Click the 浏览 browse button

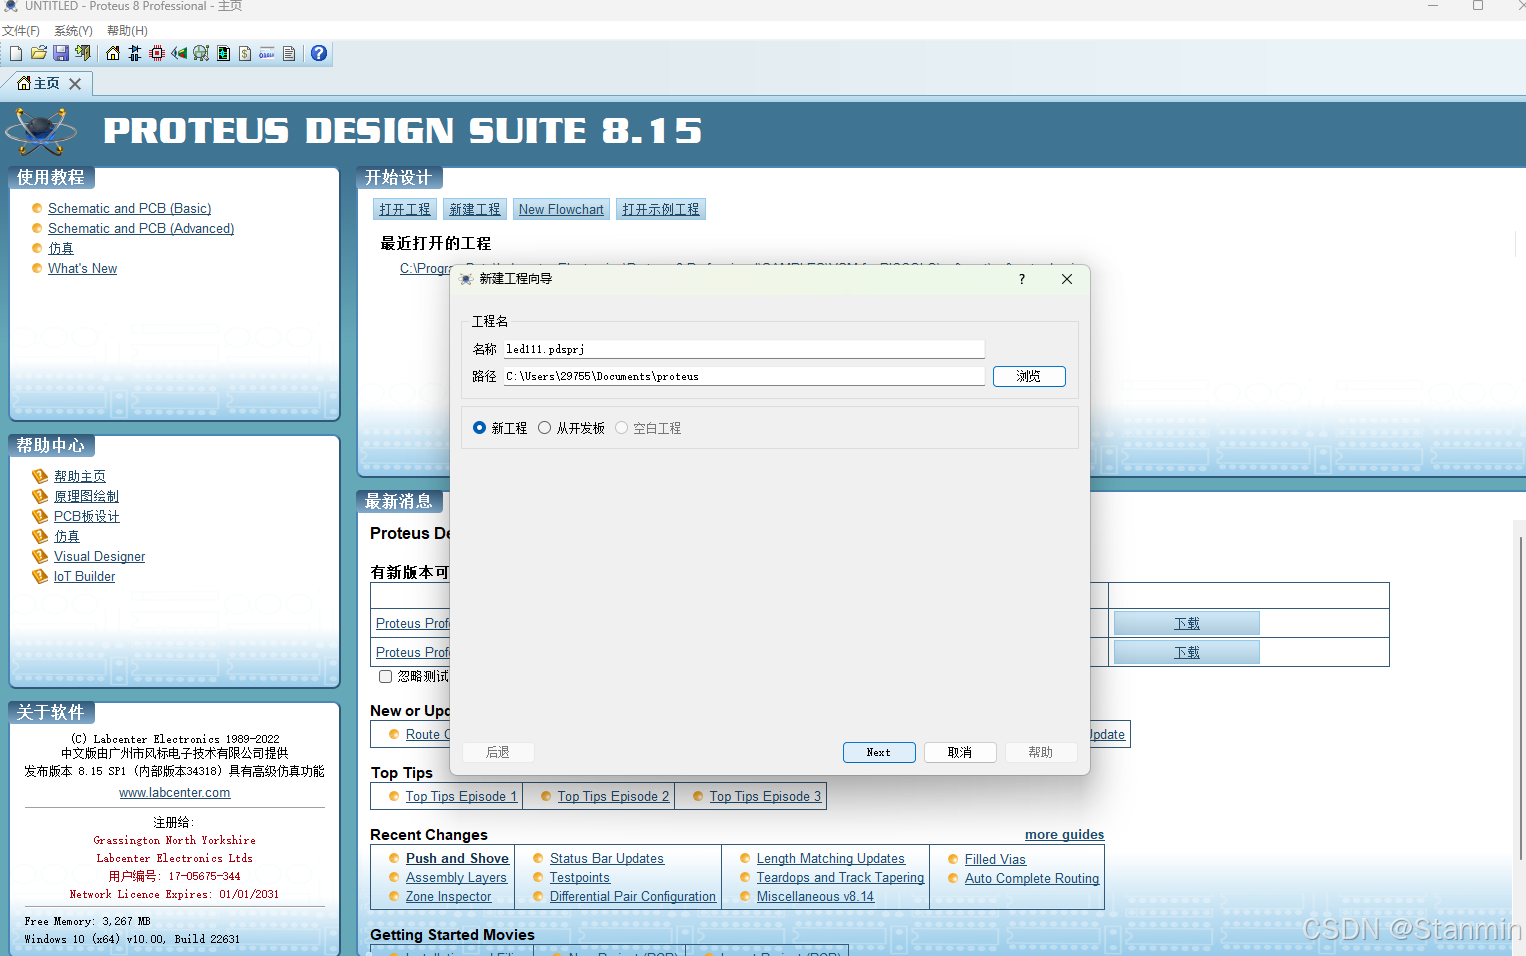[x=1029, y=376]
